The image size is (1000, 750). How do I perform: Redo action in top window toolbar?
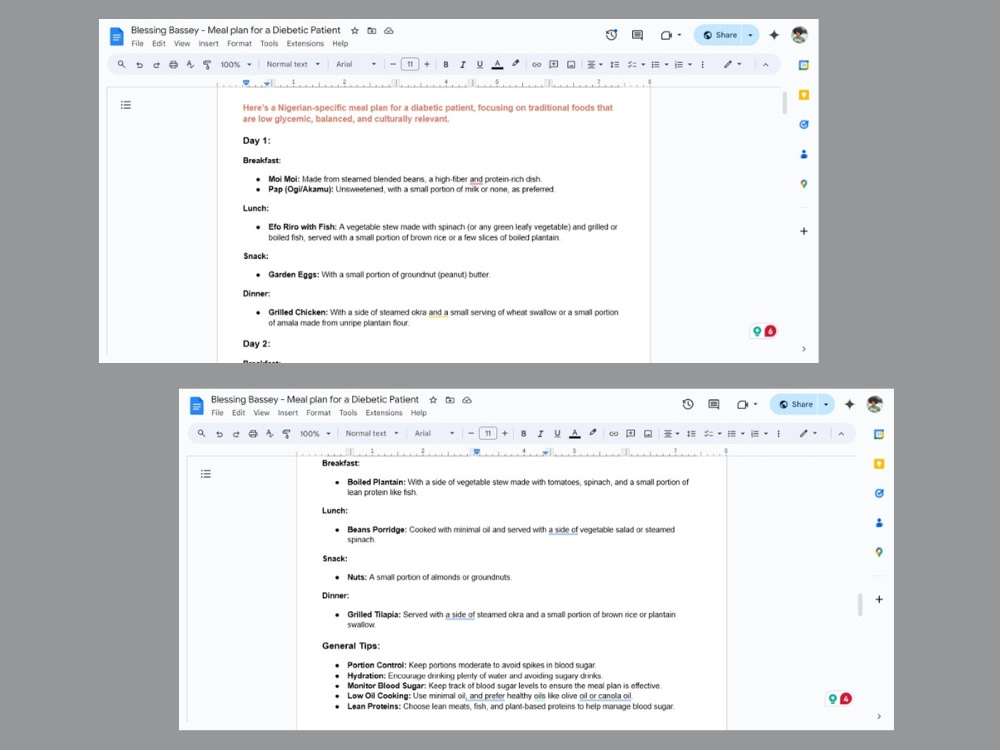[x=156, y=64]
